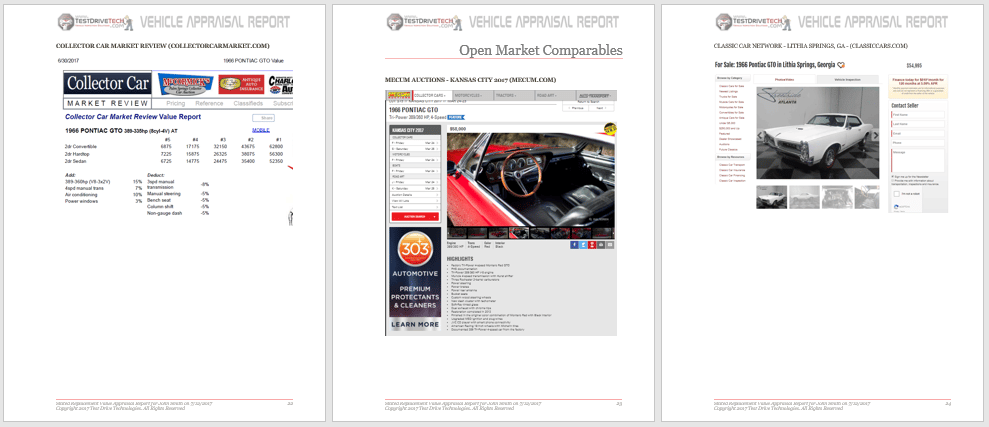Click the Mecum logo in site header
989x427 pixels.
398,95
